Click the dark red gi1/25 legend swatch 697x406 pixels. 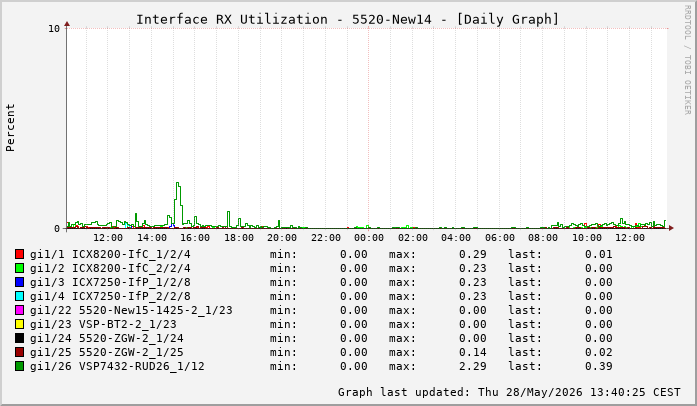click(x=19, y=352)
